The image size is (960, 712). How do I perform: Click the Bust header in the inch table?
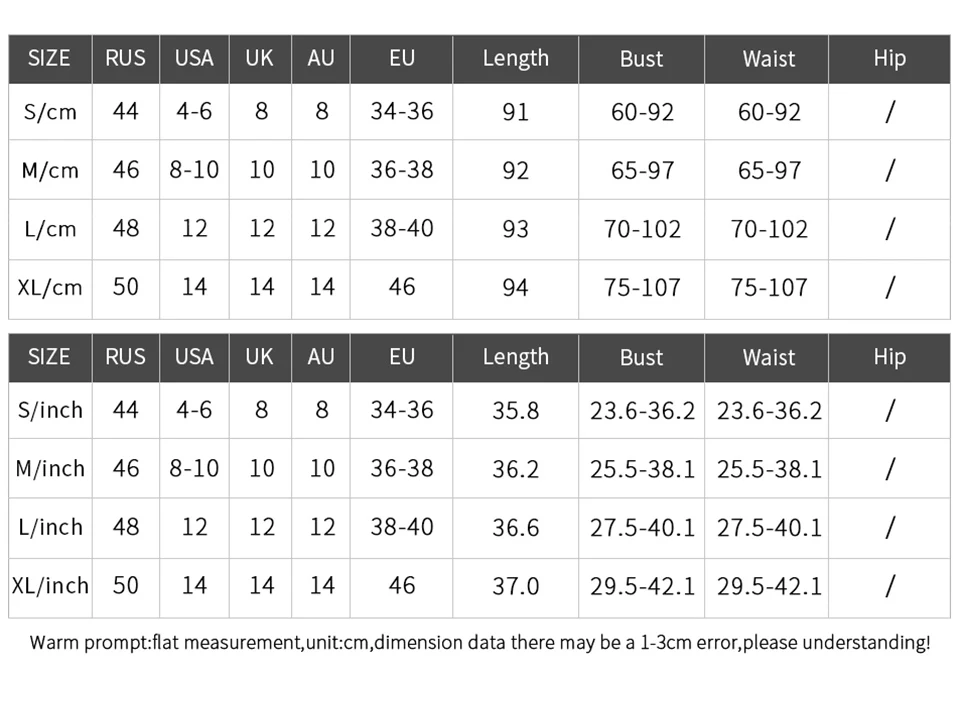[x=641, y=358]
